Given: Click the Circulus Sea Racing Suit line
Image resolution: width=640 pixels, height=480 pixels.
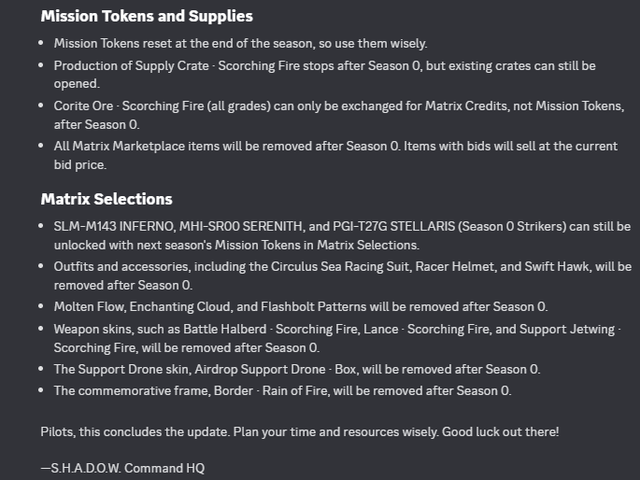Looking at the screenshot, I should [342, 276].
